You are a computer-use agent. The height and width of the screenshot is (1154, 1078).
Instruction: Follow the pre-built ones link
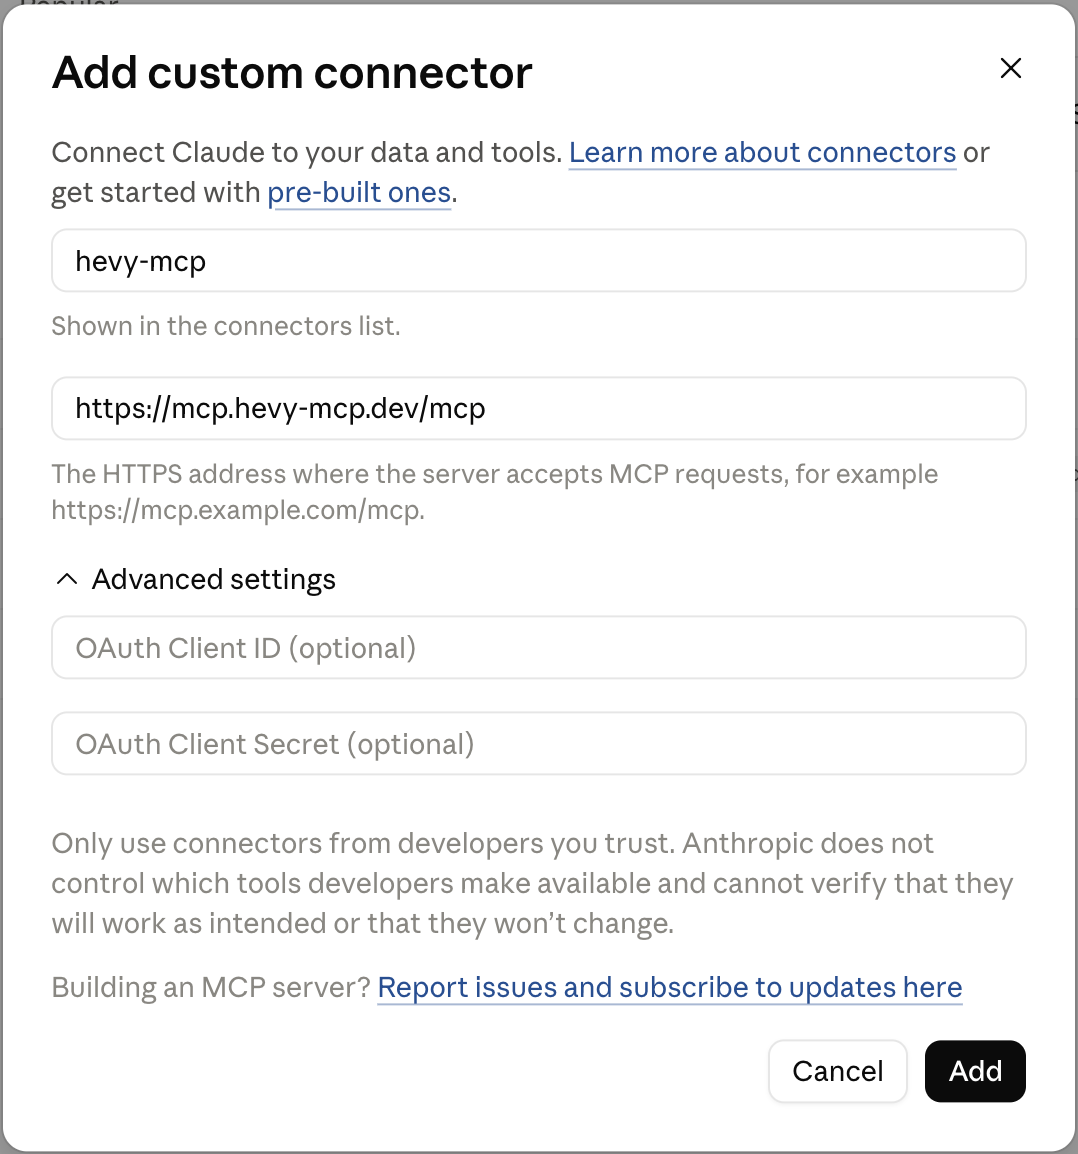pyautogui.click(x=359, y=193)
